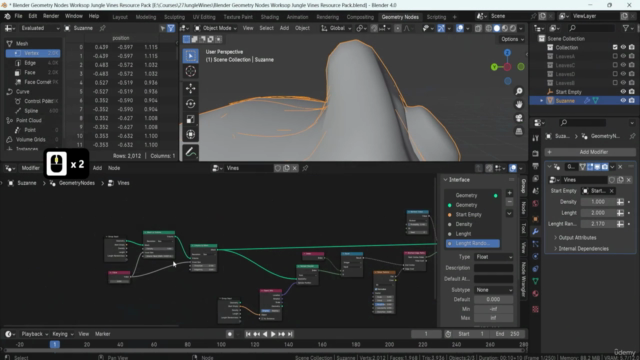
Task: Toggle visibility of Start Empty object
Action: (623, 92)
